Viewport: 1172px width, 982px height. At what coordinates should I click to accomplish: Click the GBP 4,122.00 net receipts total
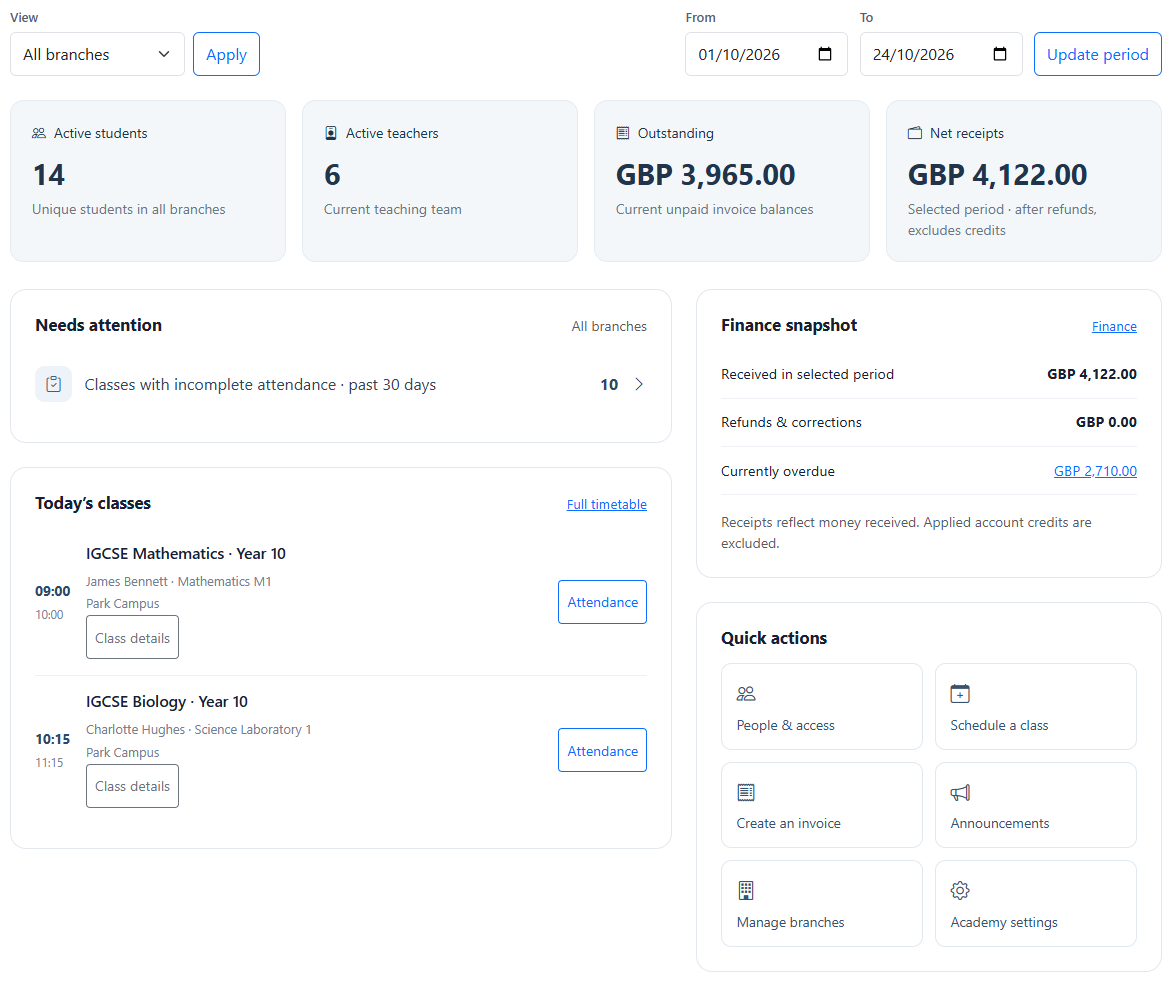pos(997,175)
